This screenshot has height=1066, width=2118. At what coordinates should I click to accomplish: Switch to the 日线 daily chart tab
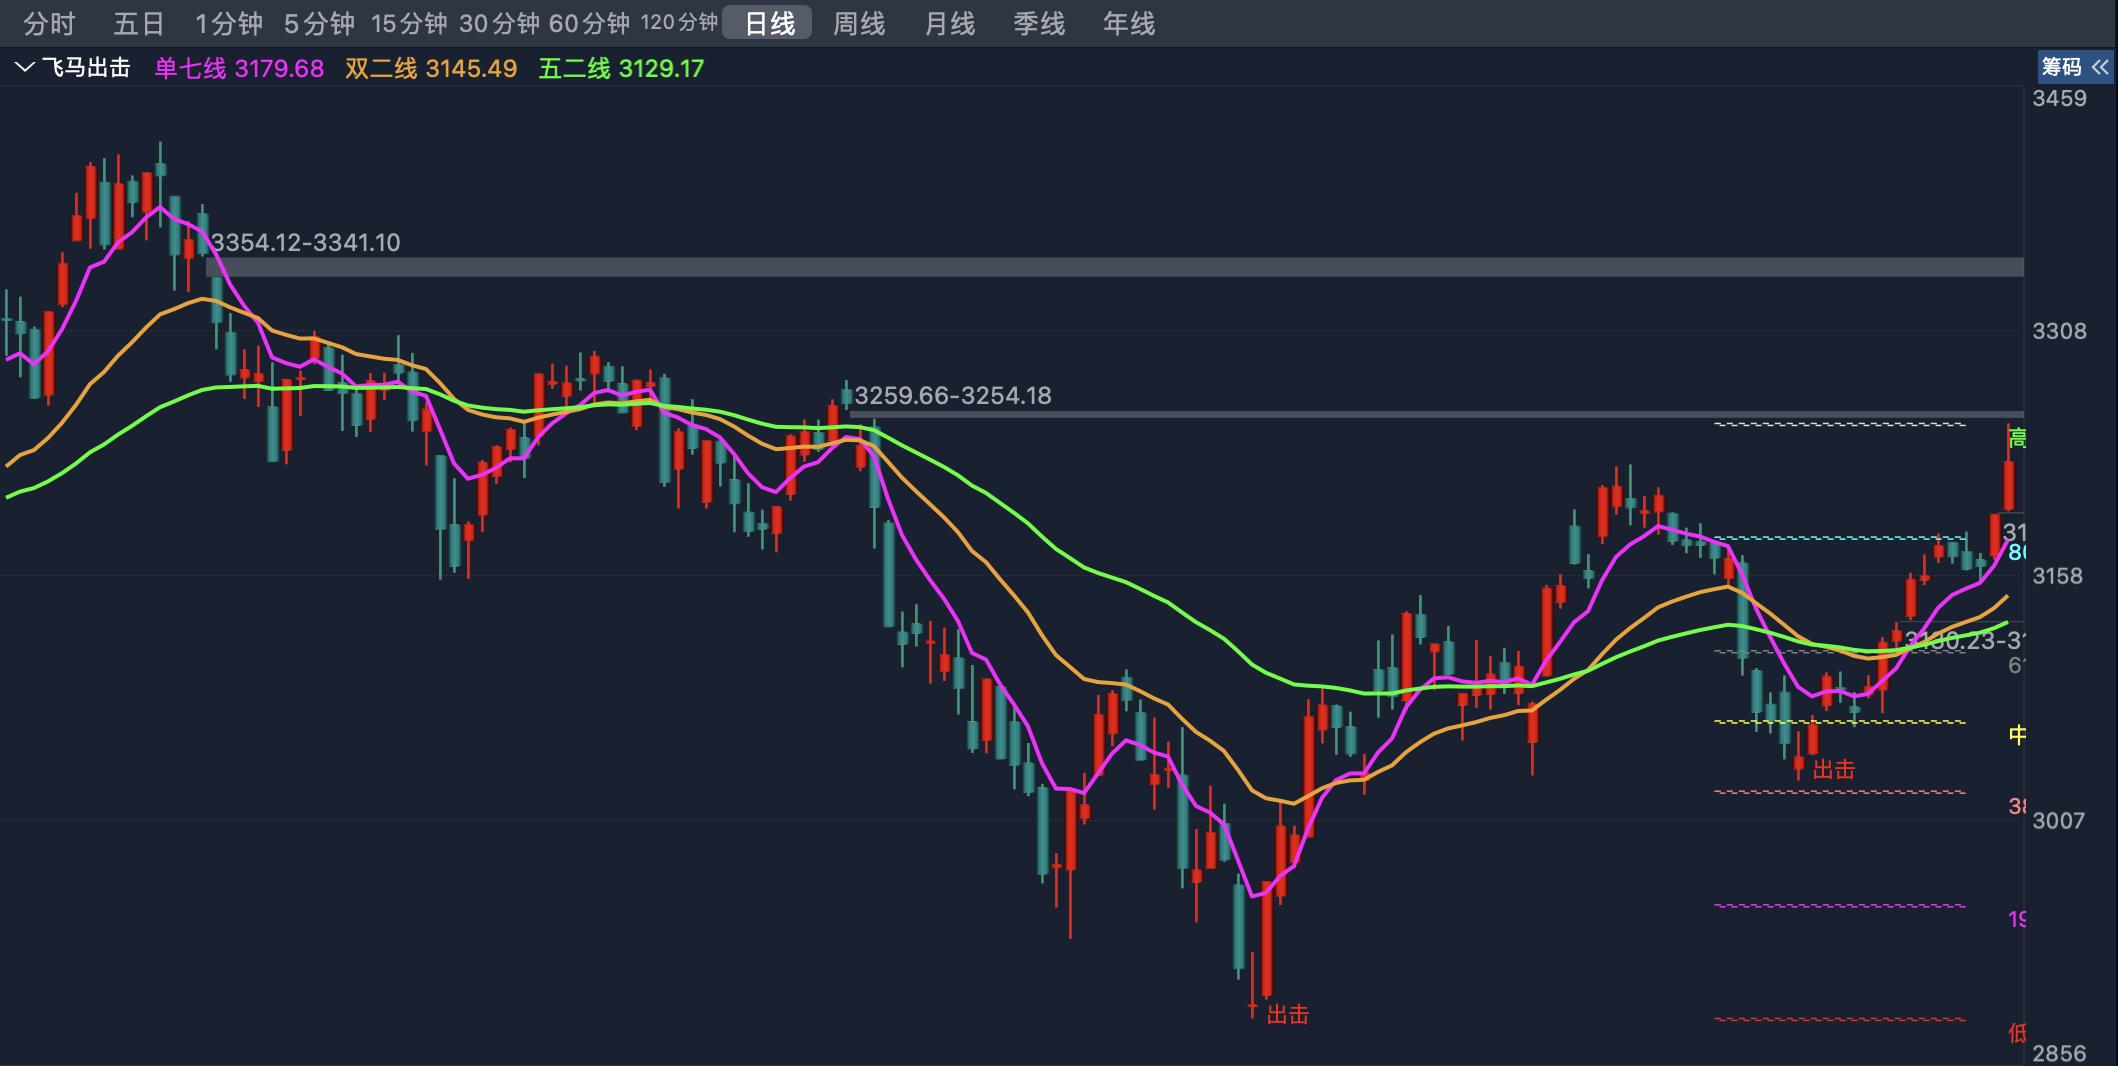click(x=769, y=23)
